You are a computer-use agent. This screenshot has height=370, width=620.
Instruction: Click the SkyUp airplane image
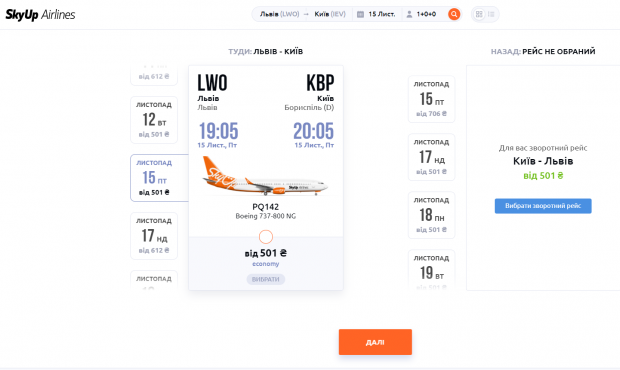[x=265, y=176]
